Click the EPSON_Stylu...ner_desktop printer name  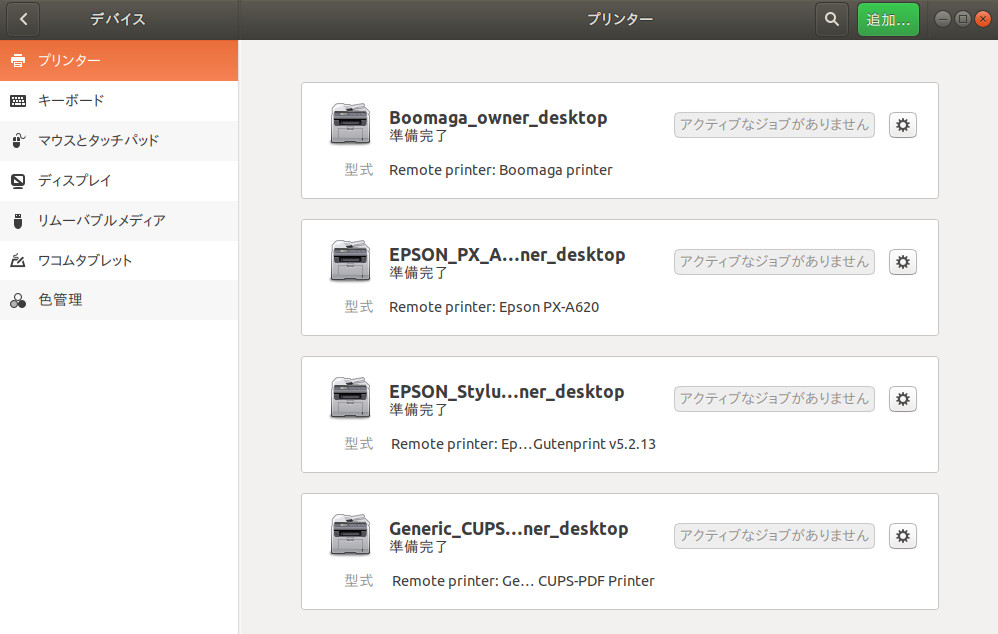pos(506,391)
